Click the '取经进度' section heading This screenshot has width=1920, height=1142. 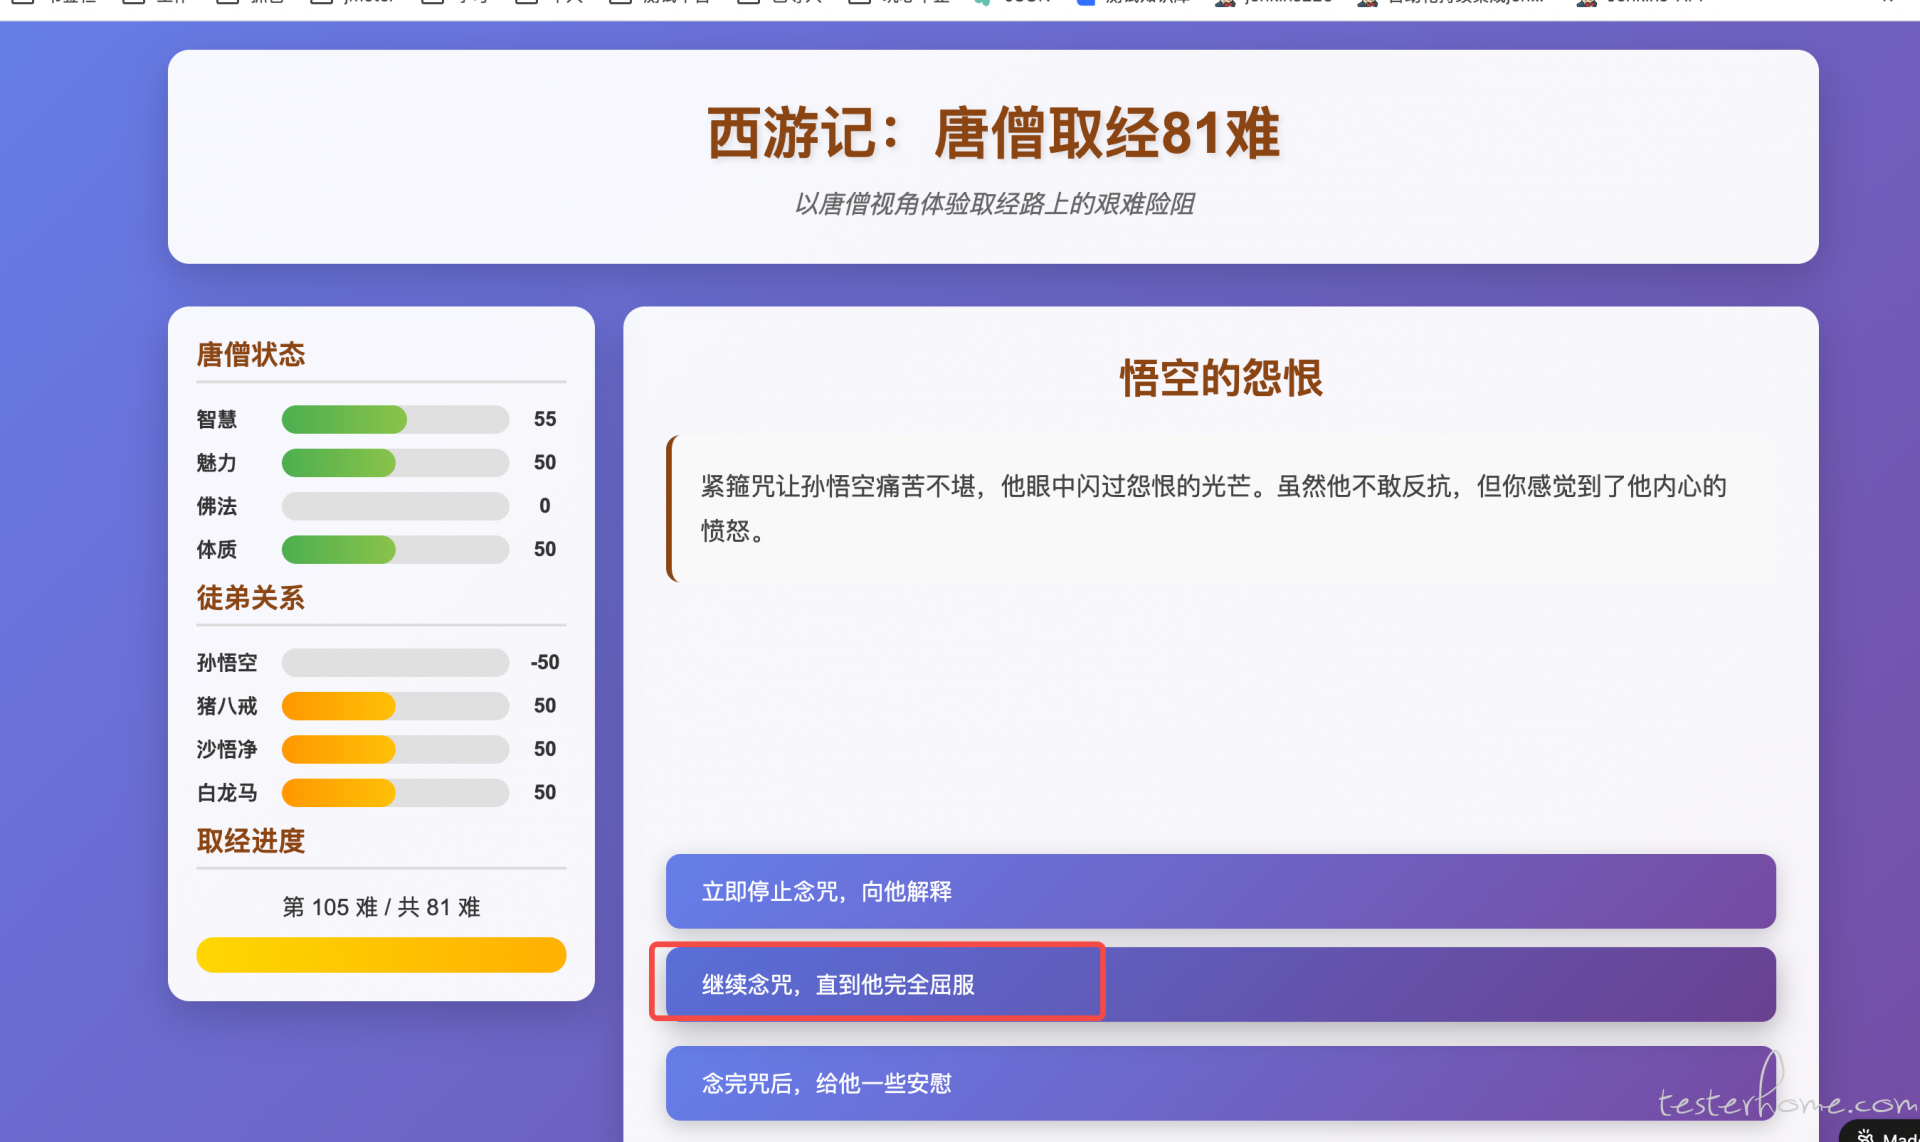[x=251, y=841]
